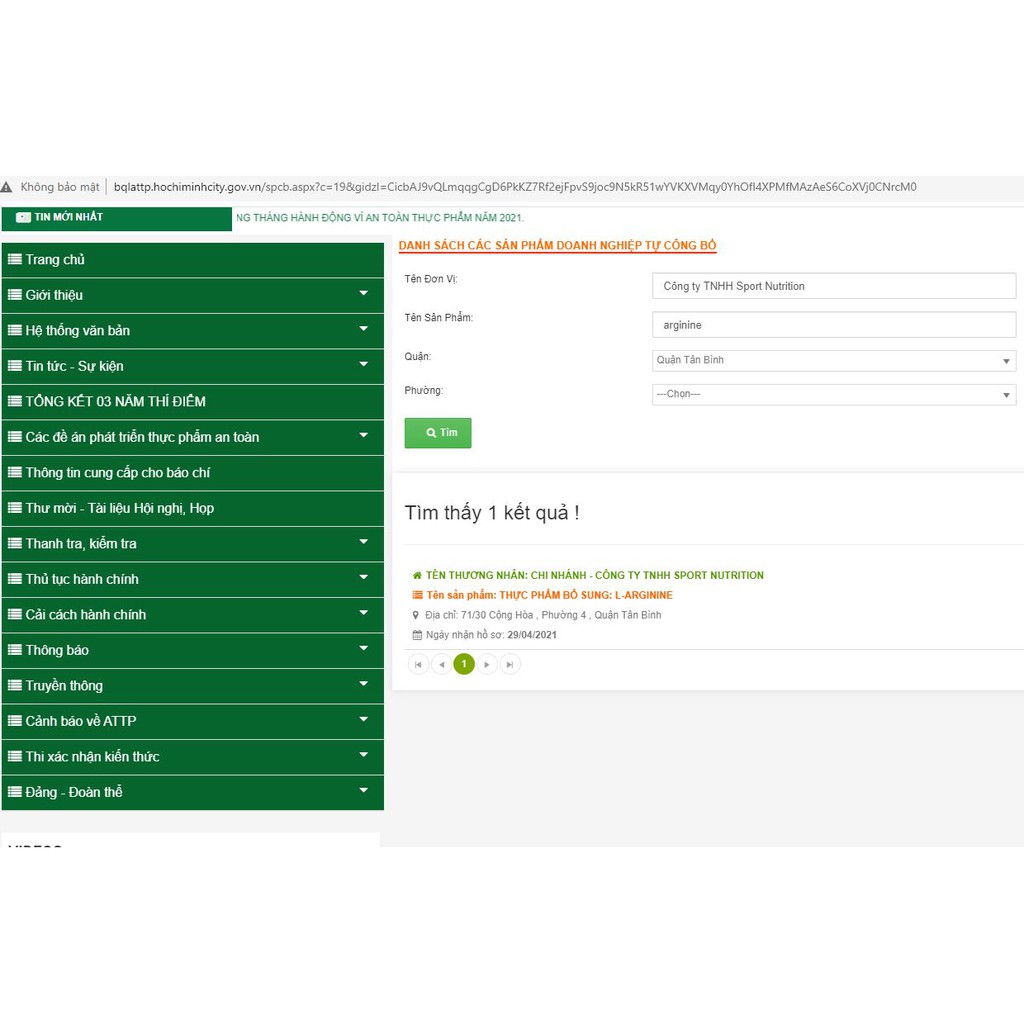Click the news ticker headline about an toàn thực phẩm
Image resolution: width=1024 pixels, height=1024 pixels.
(x=380, y=217)
